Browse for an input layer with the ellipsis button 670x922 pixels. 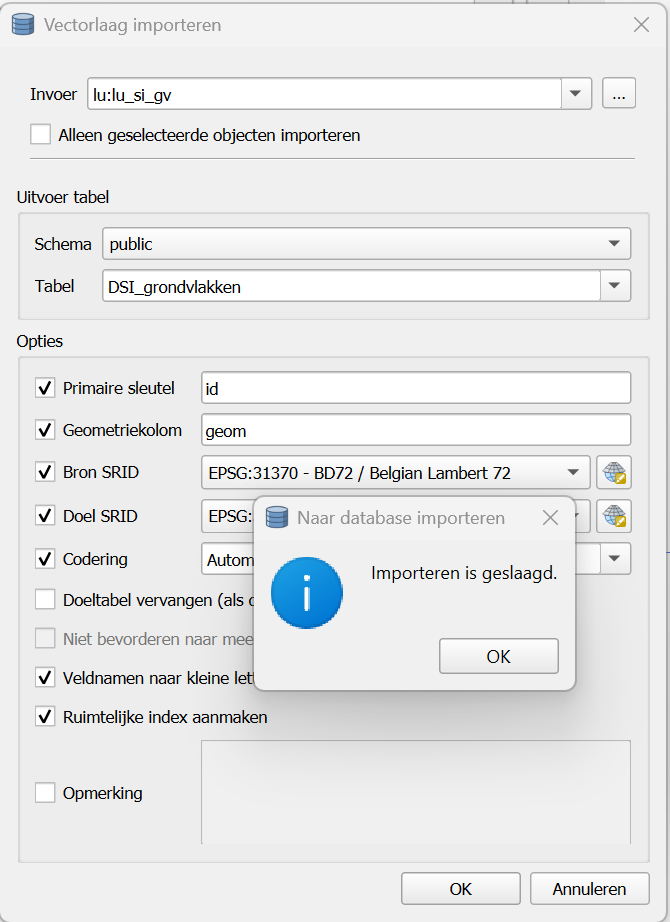point(619,93)
